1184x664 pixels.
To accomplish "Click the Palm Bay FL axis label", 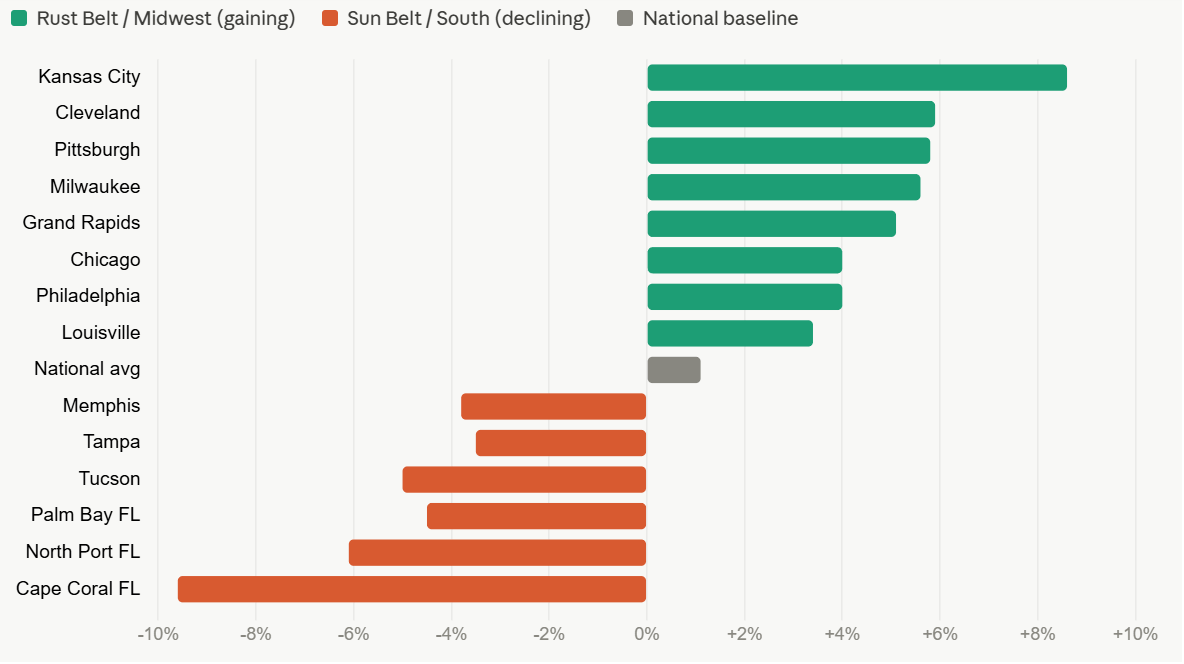I will pyautogui.click(x=85, y=514).
